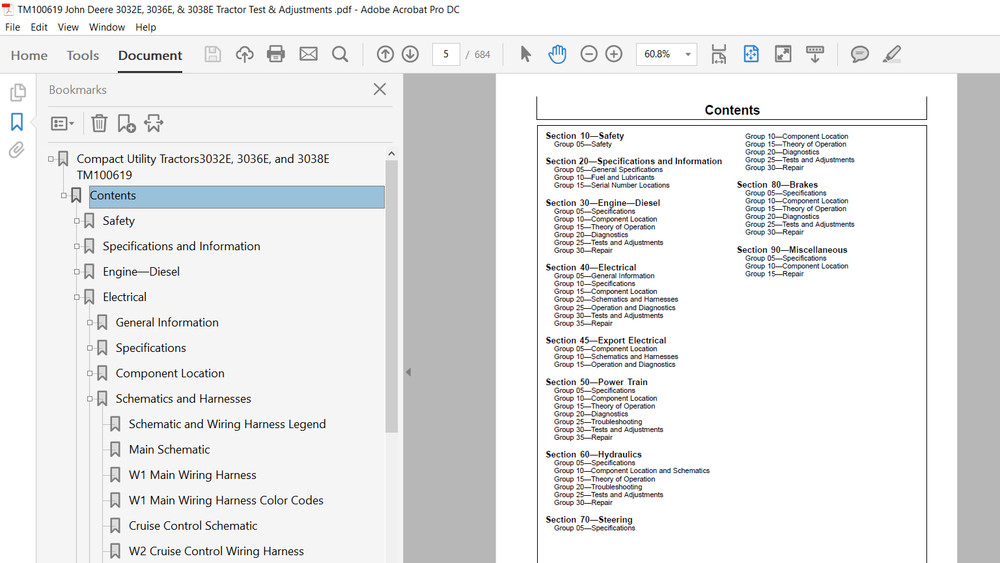Select the Specifications bookmark under Electrical
This screenshot has width=1000, height=563.
[151, 348]
